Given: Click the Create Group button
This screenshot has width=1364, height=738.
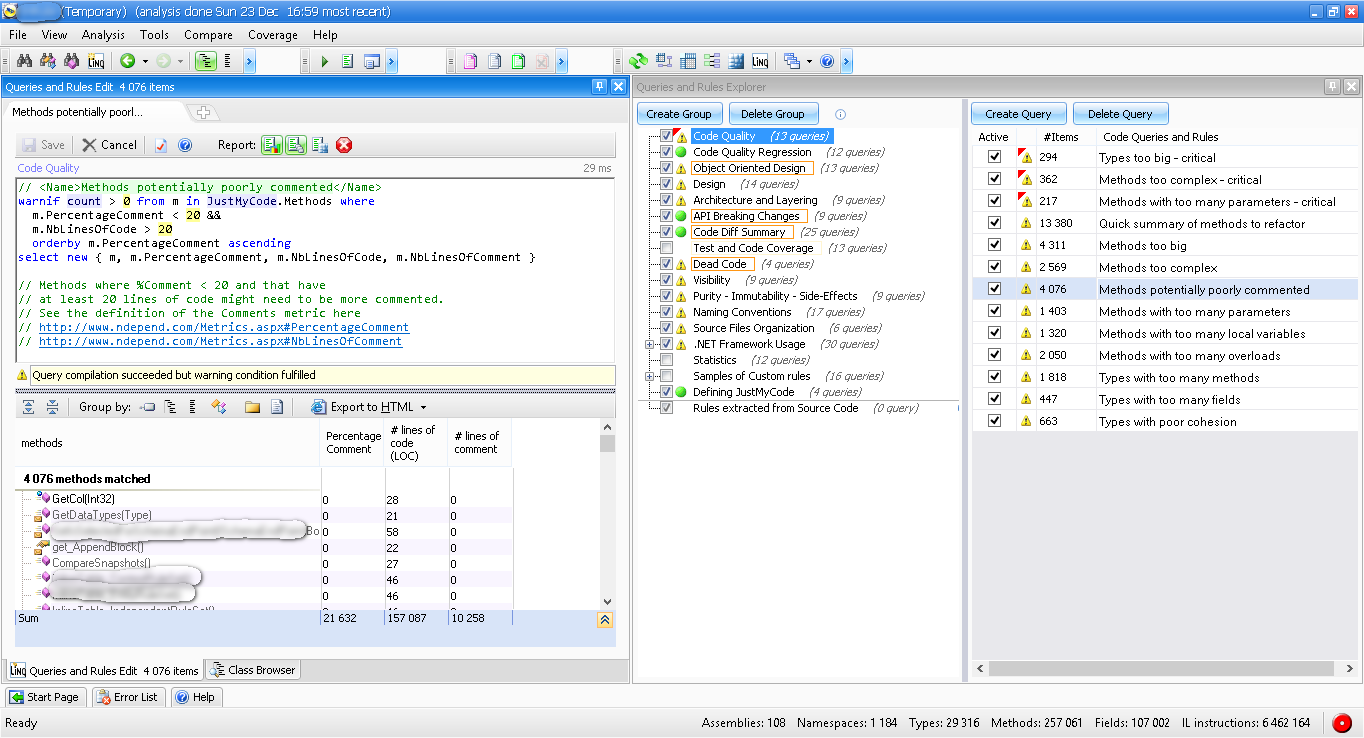Looking at the screenshot, I should click(x=679, y=114).
